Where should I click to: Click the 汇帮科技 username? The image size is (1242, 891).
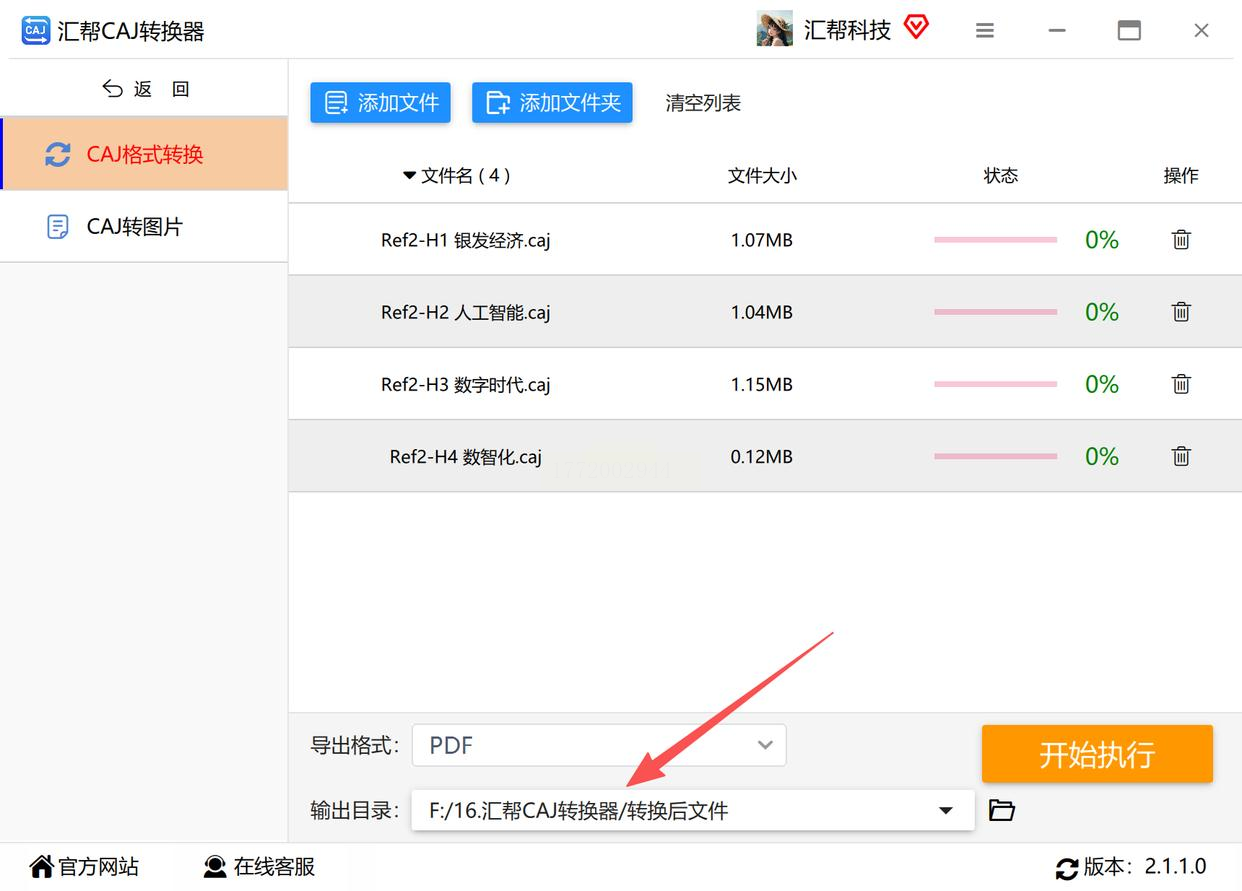(847, 30)
